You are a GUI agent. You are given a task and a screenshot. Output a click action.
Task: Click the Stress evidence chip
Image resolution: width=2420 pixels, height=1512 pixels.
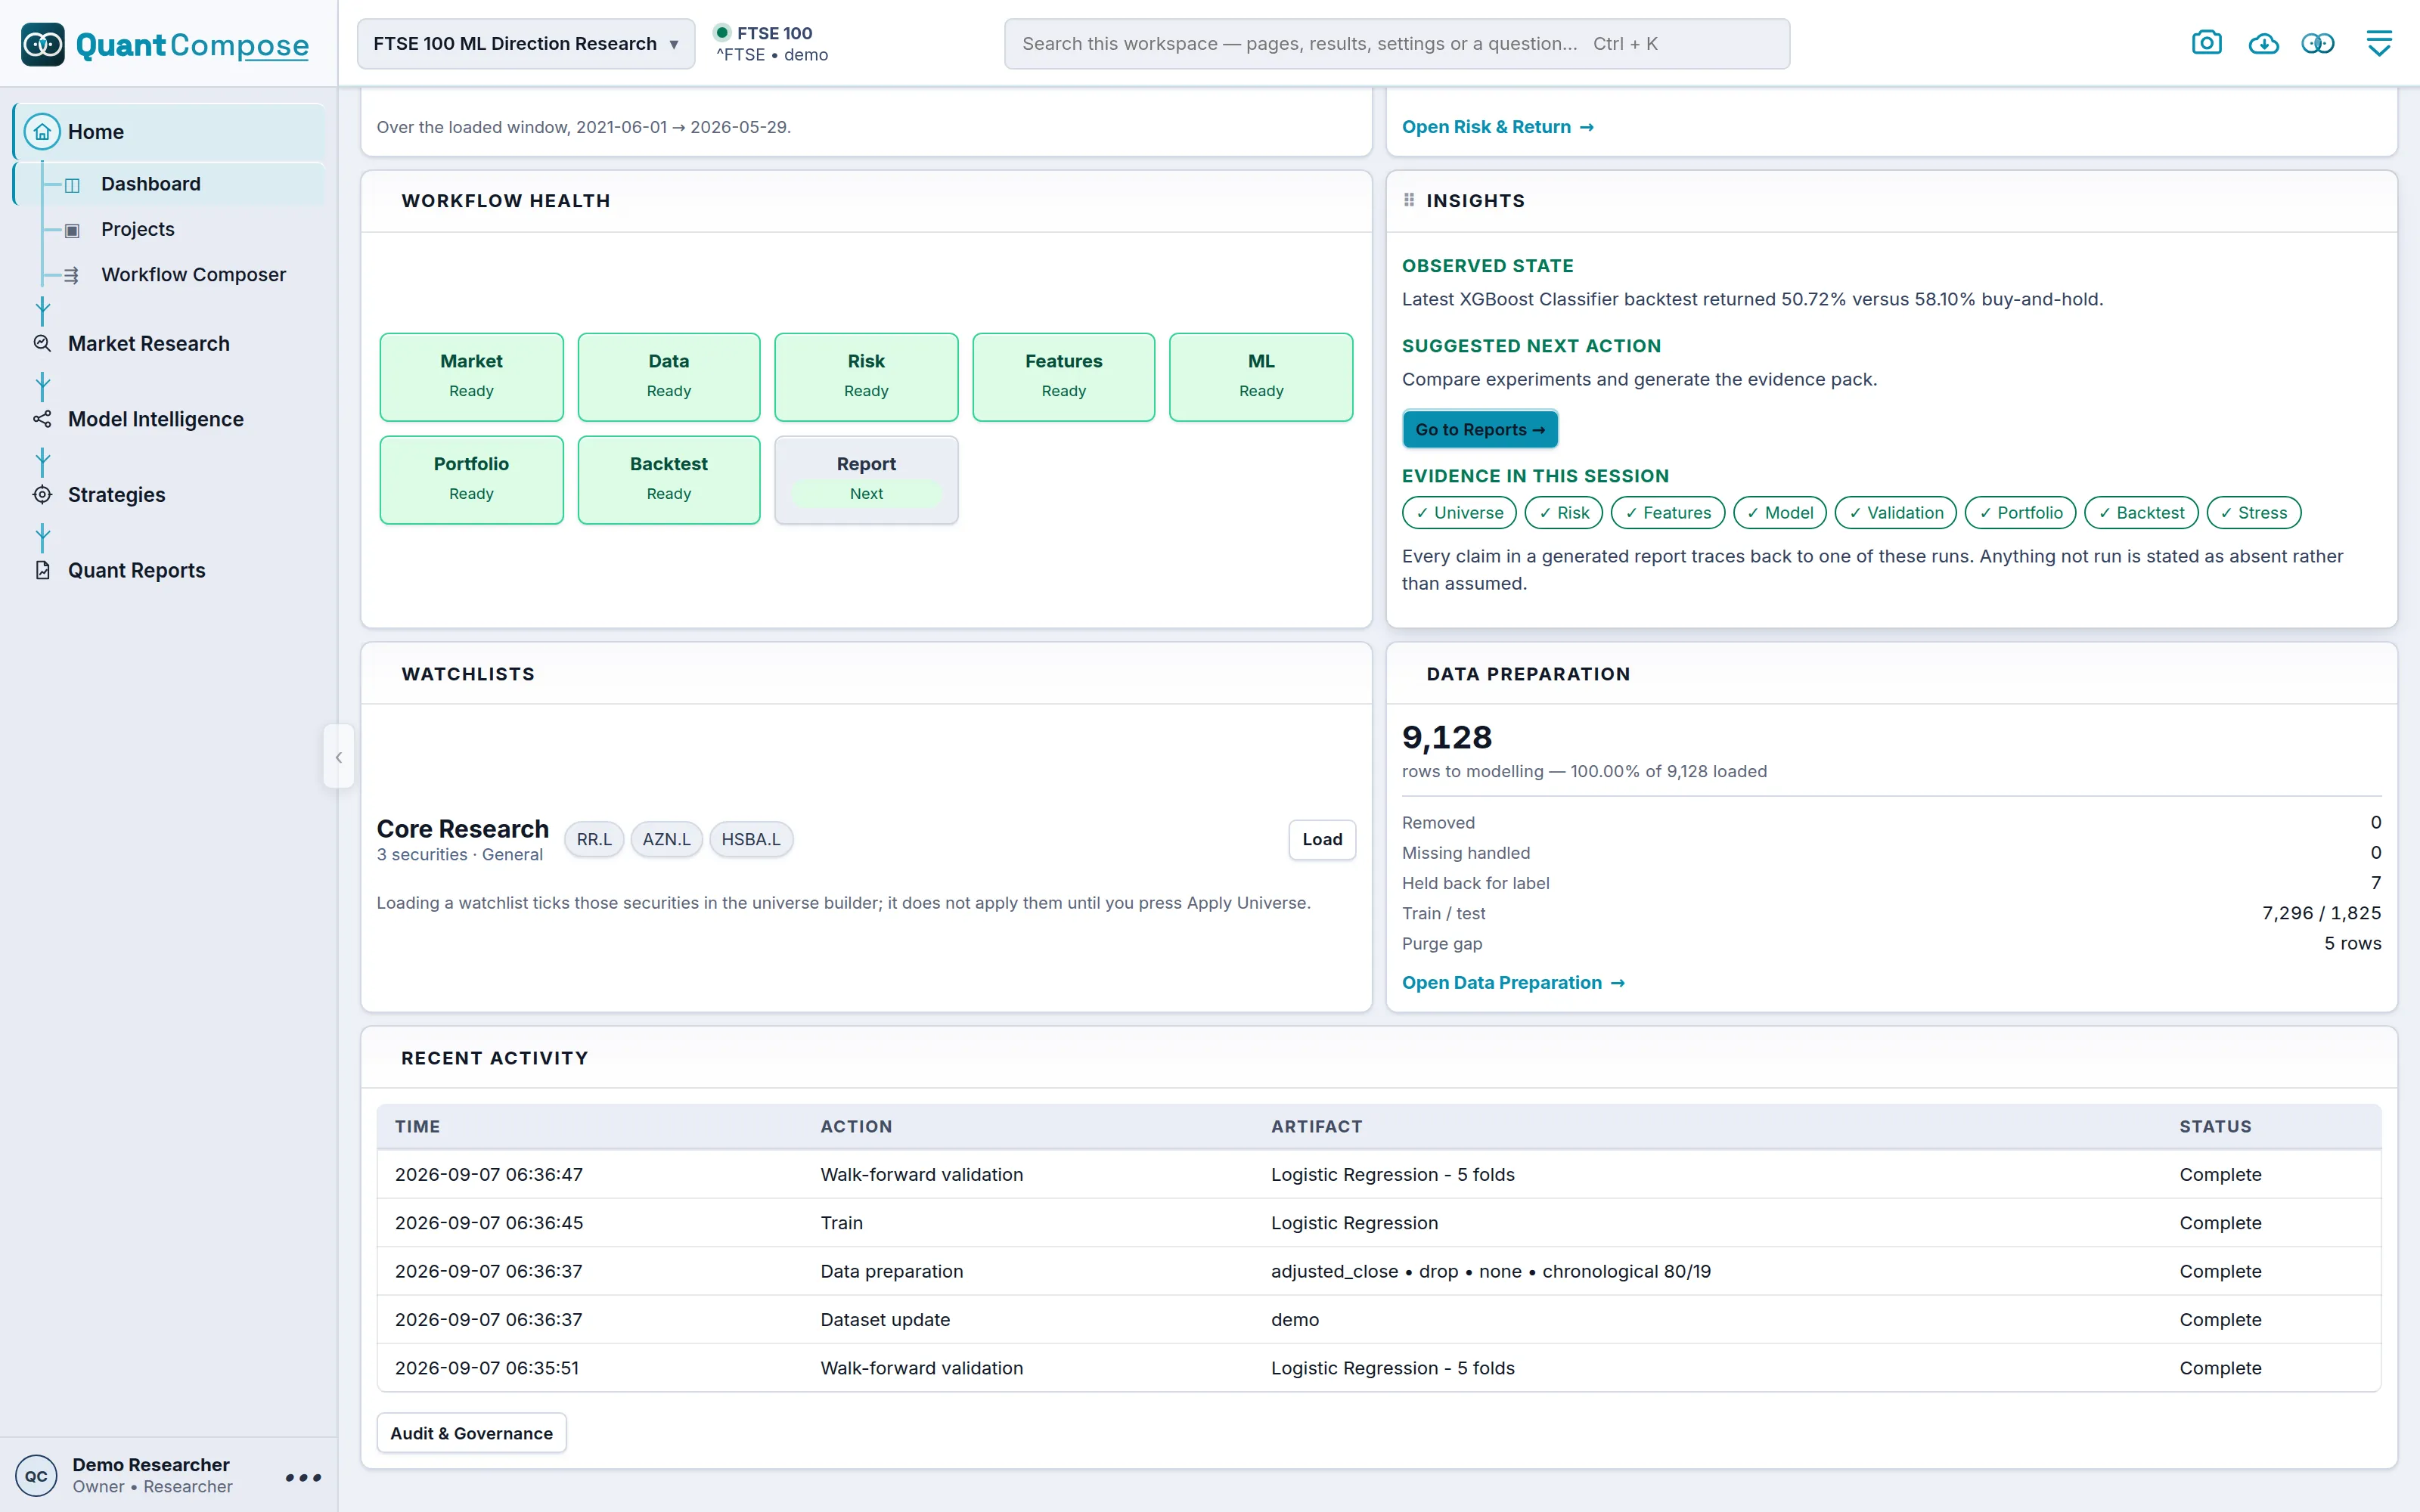tap(2253, 512)
